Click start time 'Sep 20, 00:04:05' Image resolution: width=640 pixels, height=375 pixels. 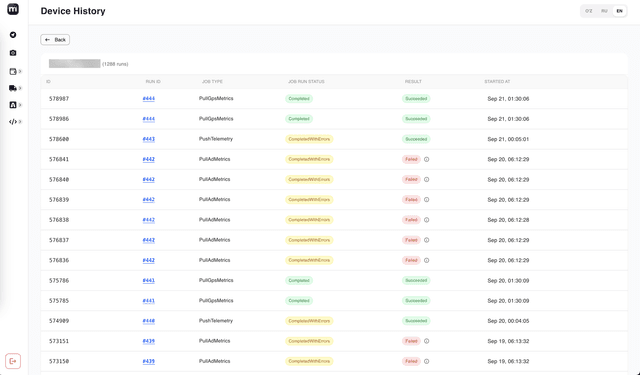tap(508, 321)
